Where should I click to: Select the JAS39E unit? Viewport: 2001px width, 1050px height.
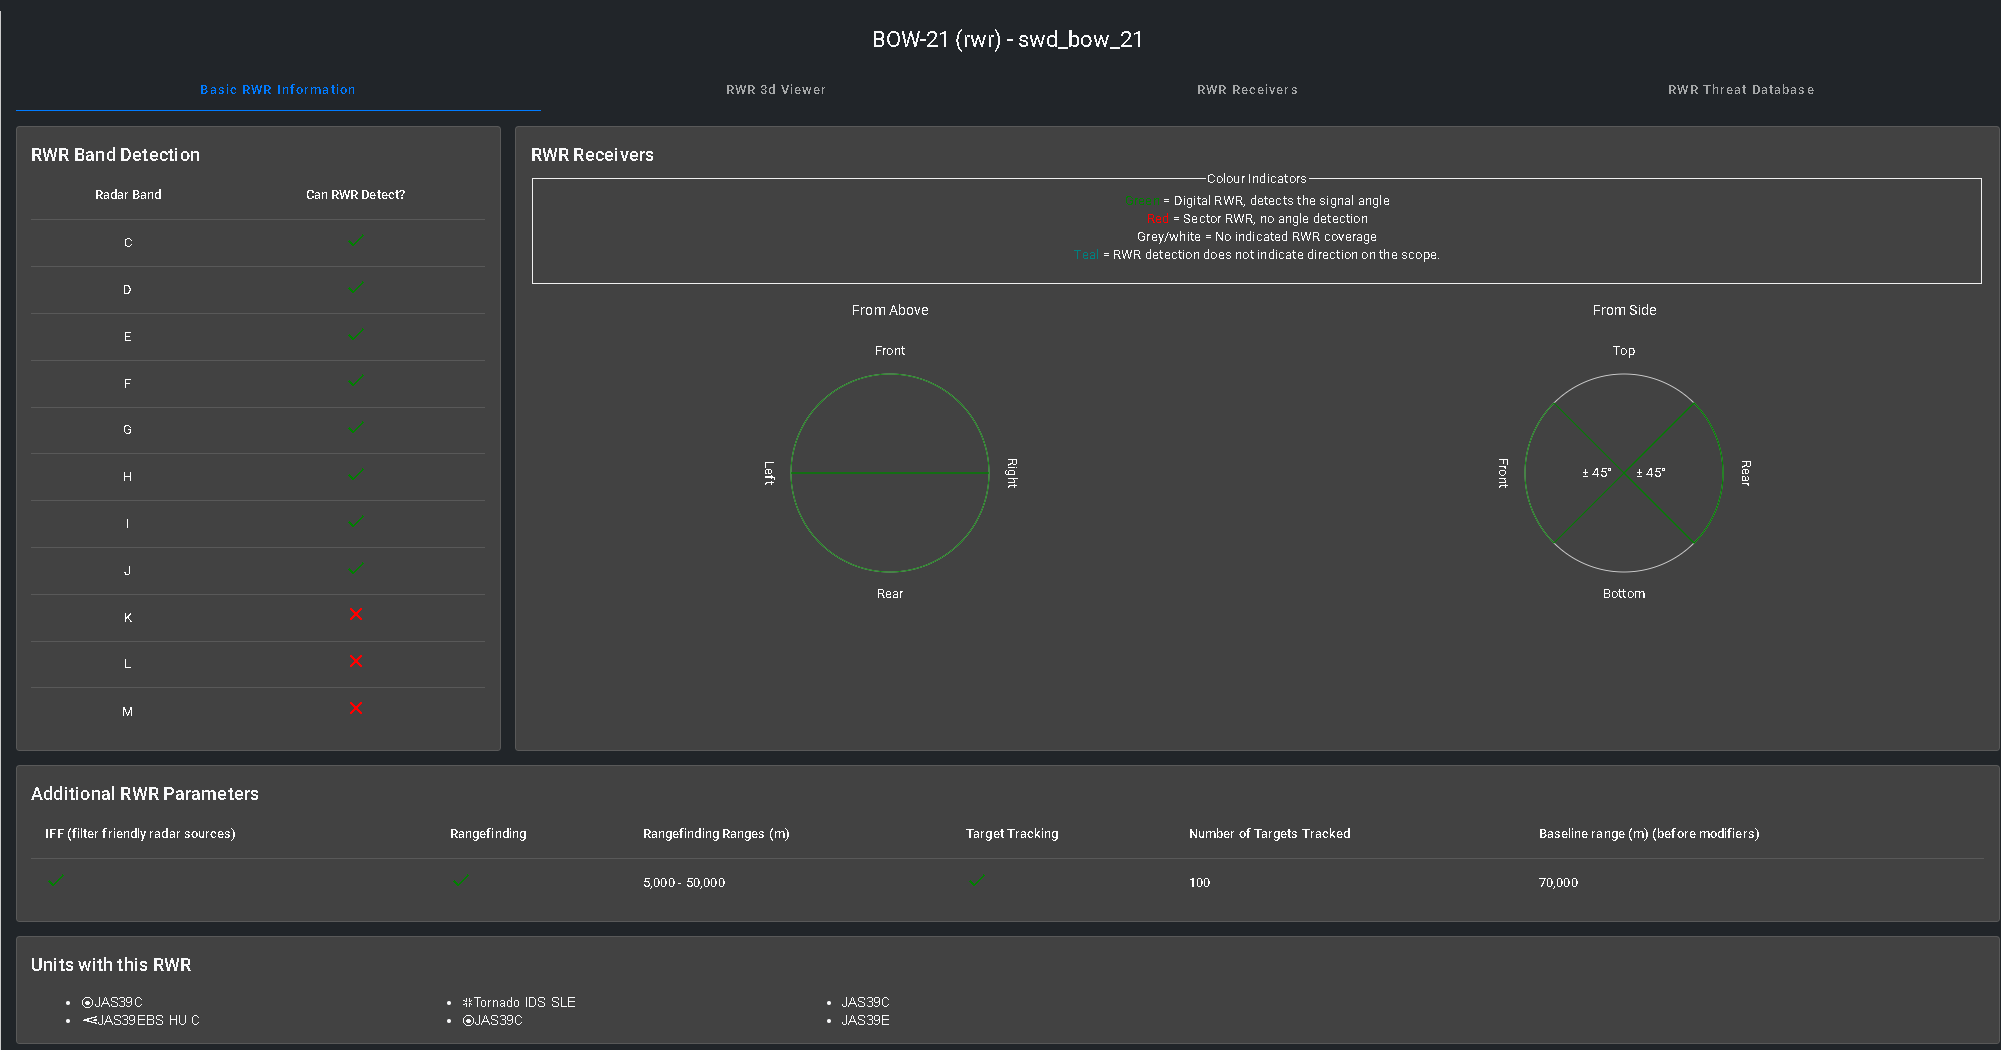point(865,1021)
